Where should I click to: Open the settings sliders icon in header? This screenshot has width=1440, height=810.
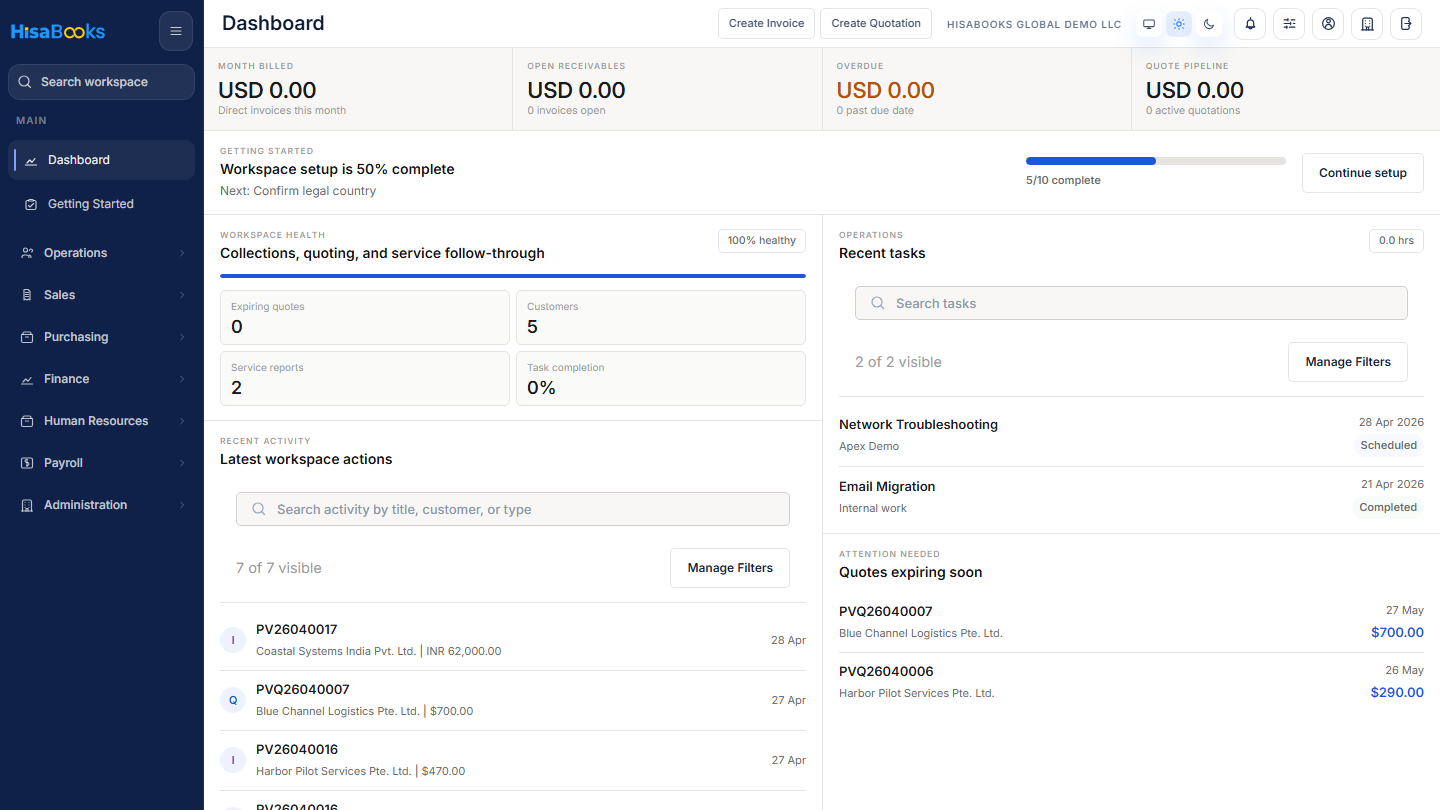[x=1289, y=24]
